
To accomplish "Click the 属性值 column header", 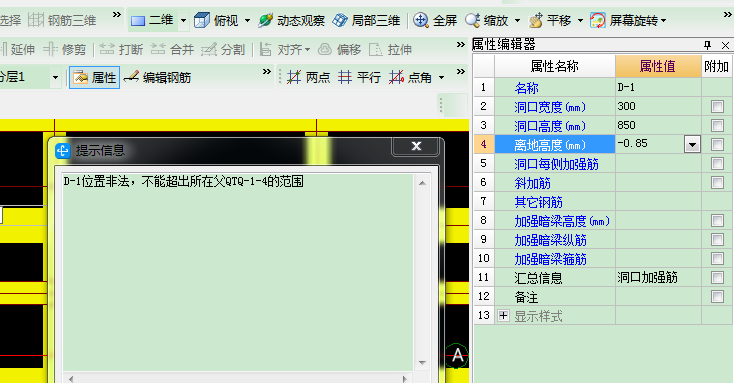I will [658, 66].
